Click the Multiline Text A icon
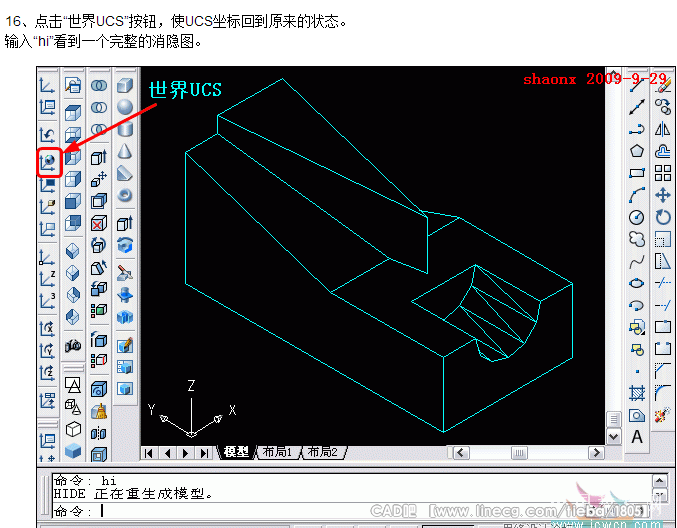This screenshot has height=528, width=677. (637, 437)
